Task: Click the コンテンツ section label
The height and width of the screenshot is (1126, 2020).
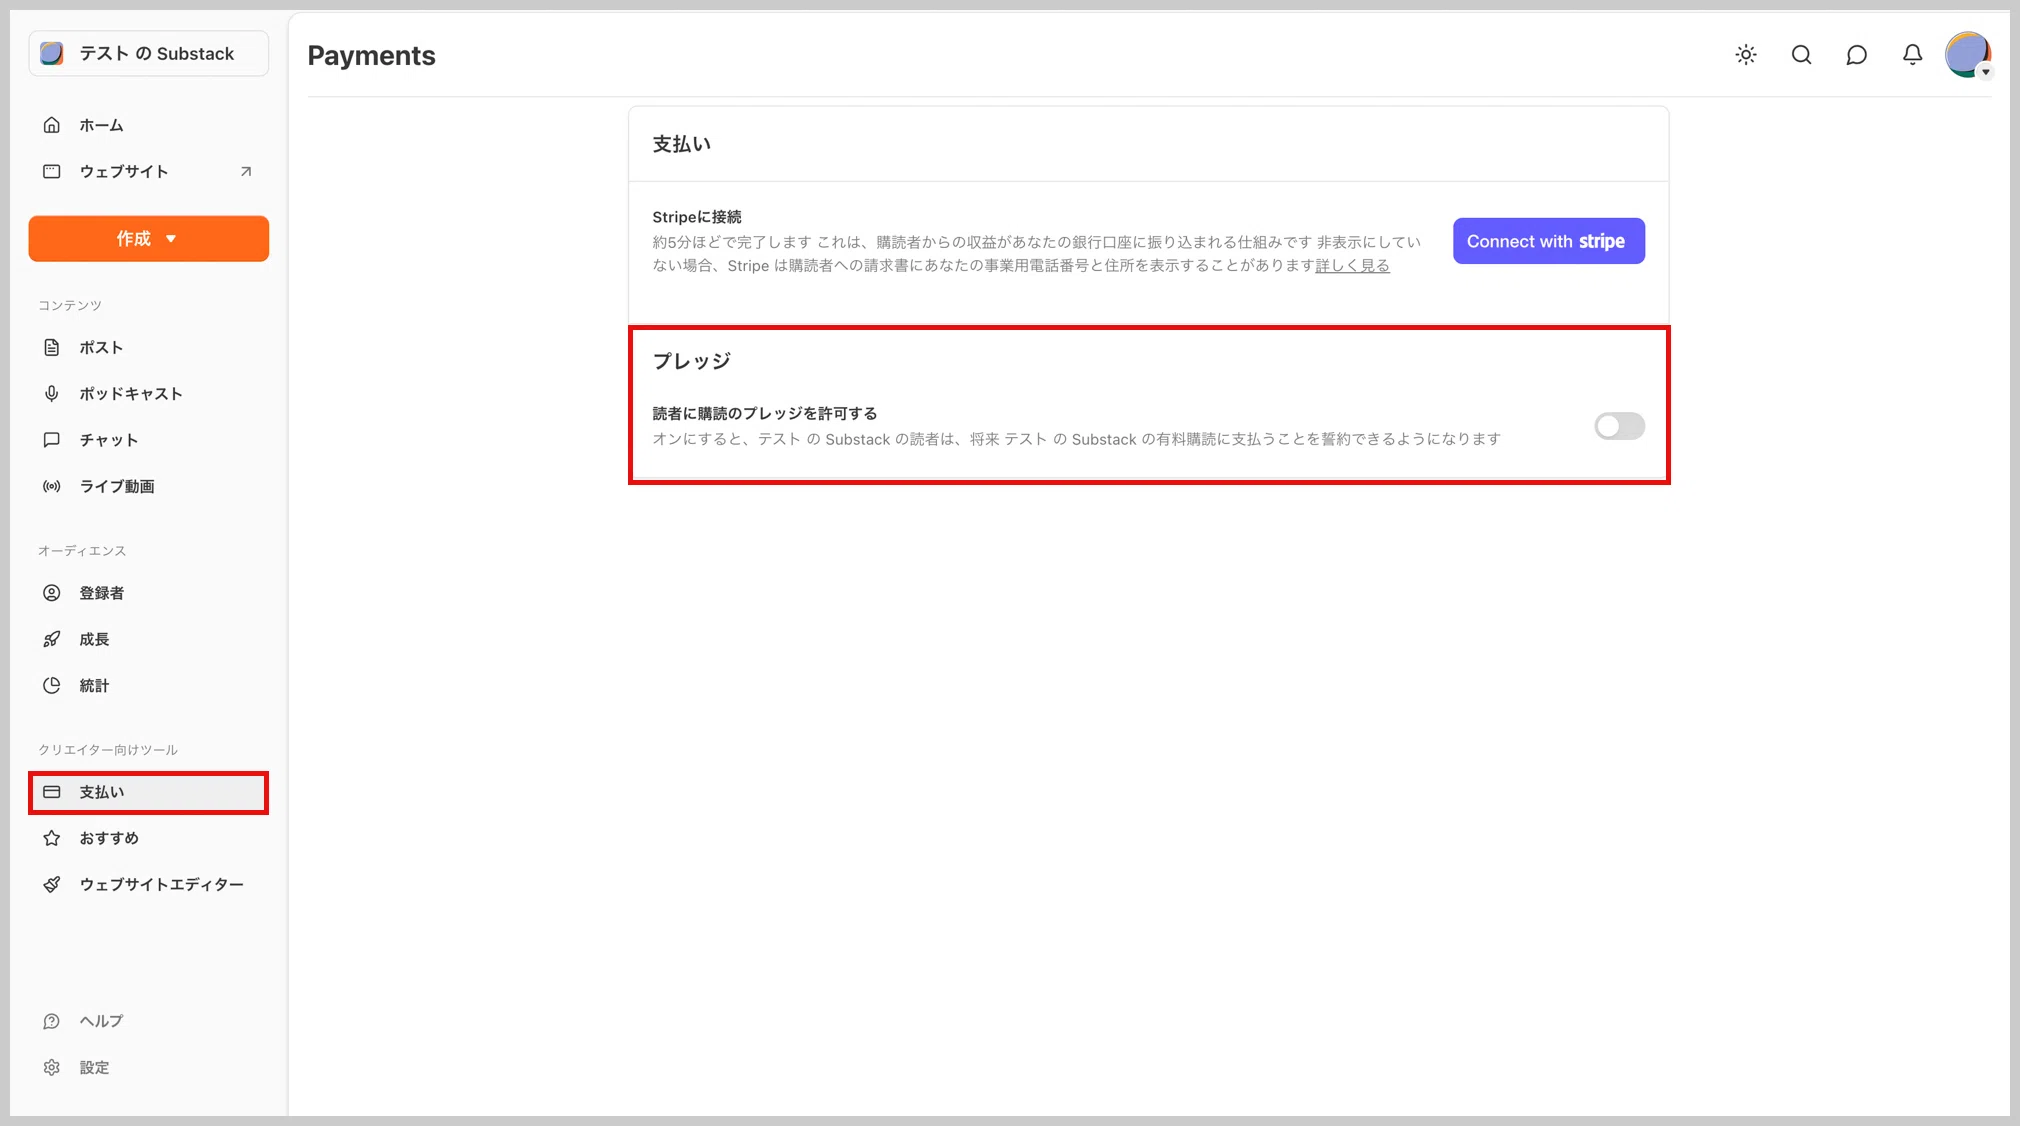Action: pos(70,305)
